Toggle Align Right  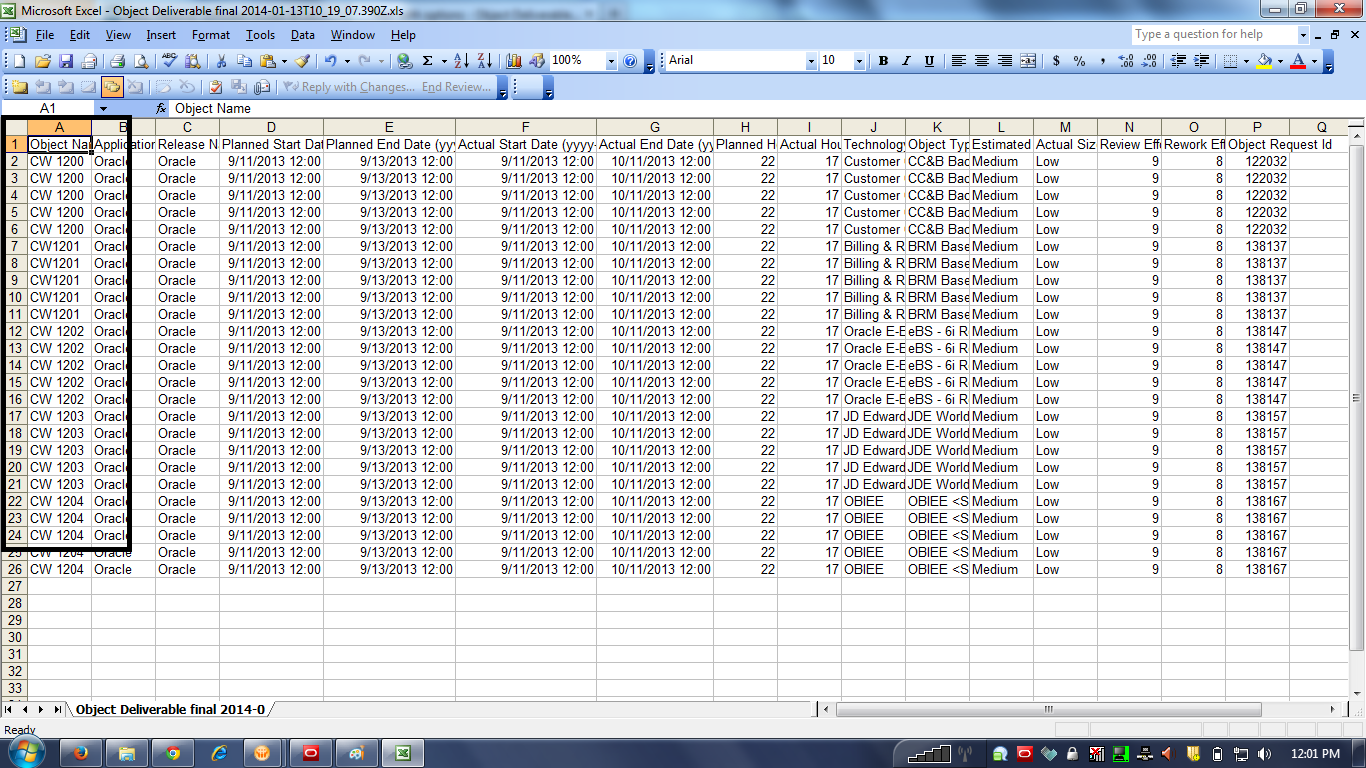[1005, 61]
